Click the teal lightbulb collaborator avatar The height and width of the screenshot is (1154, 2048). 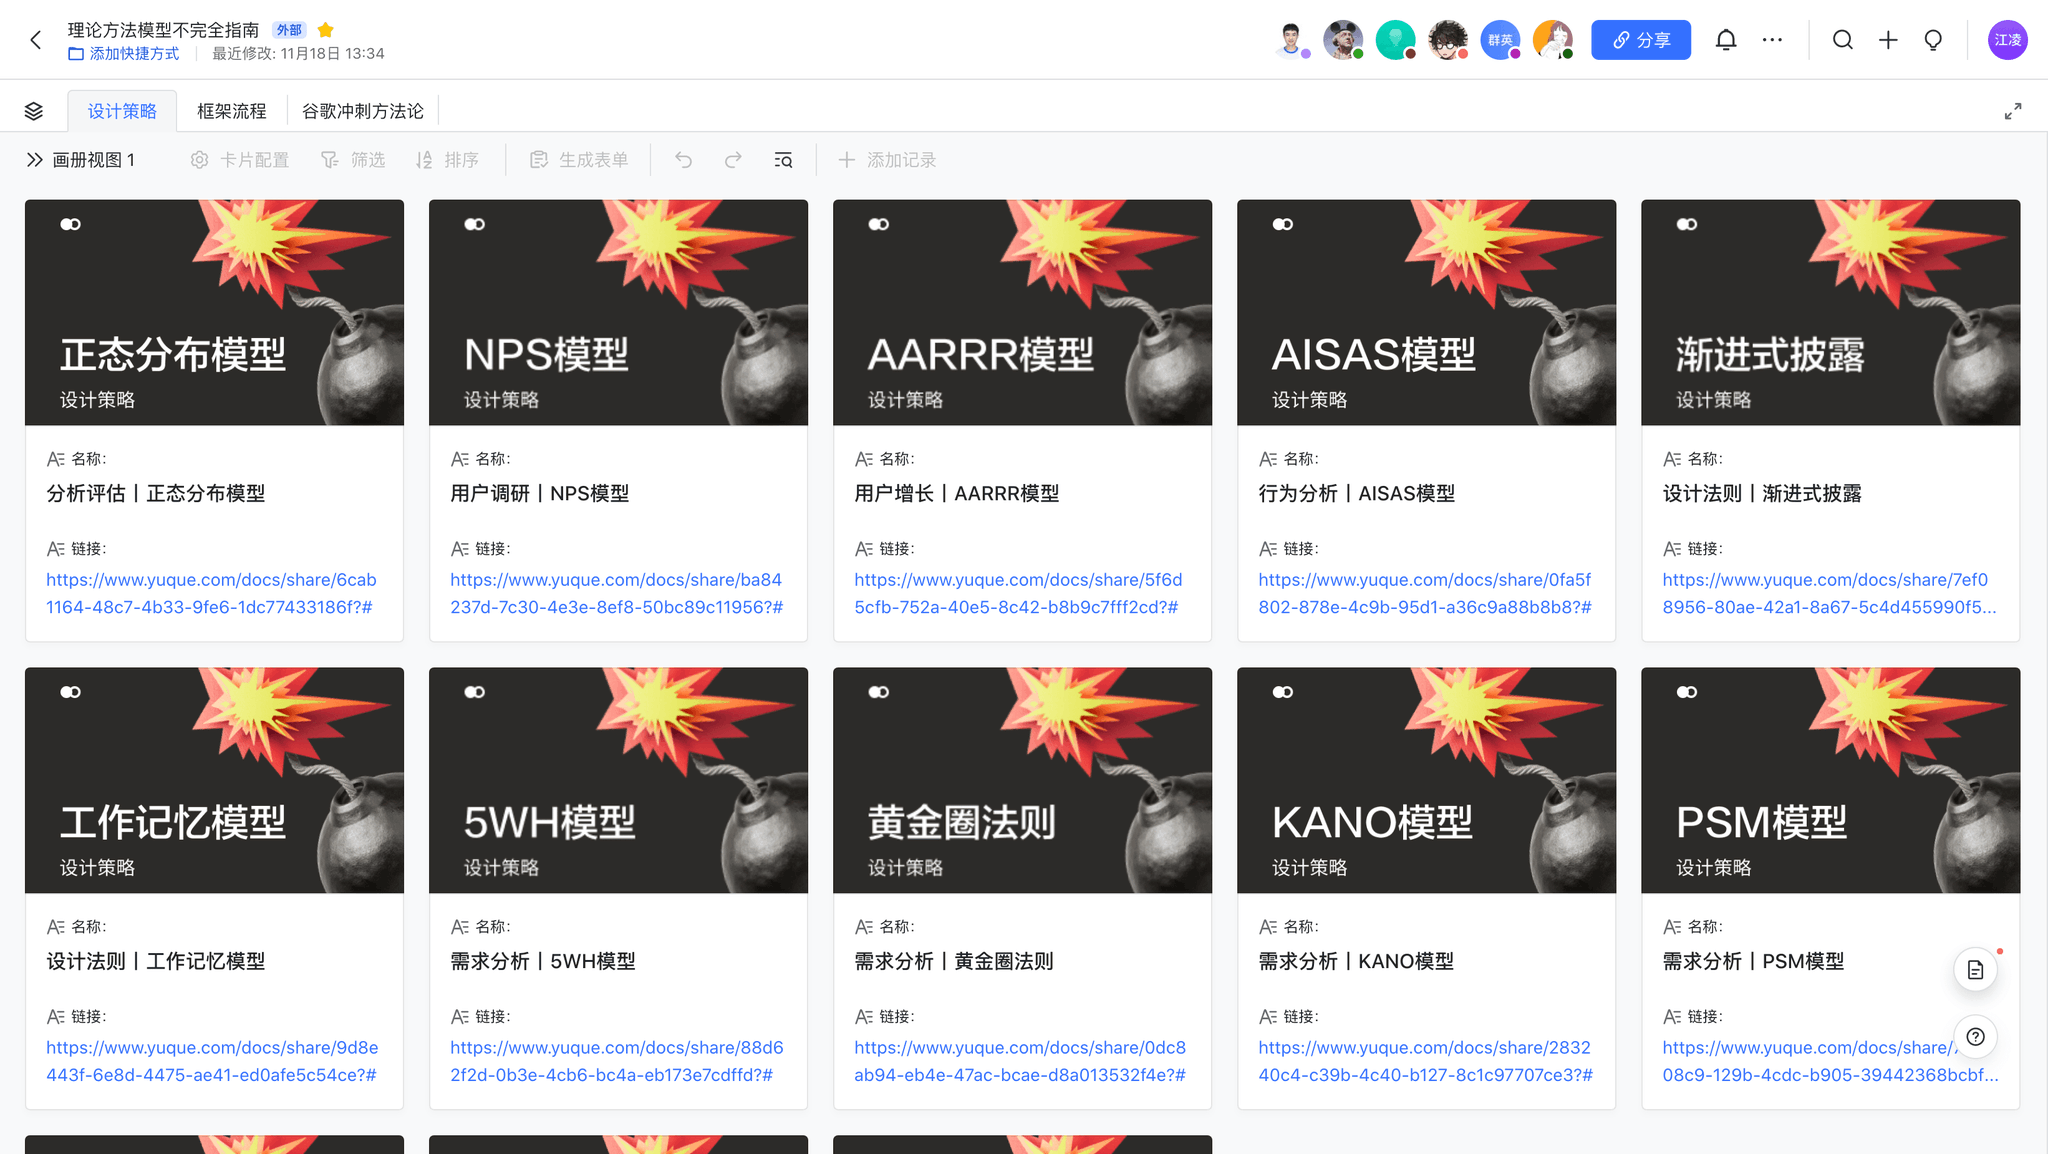(1395, 40)
